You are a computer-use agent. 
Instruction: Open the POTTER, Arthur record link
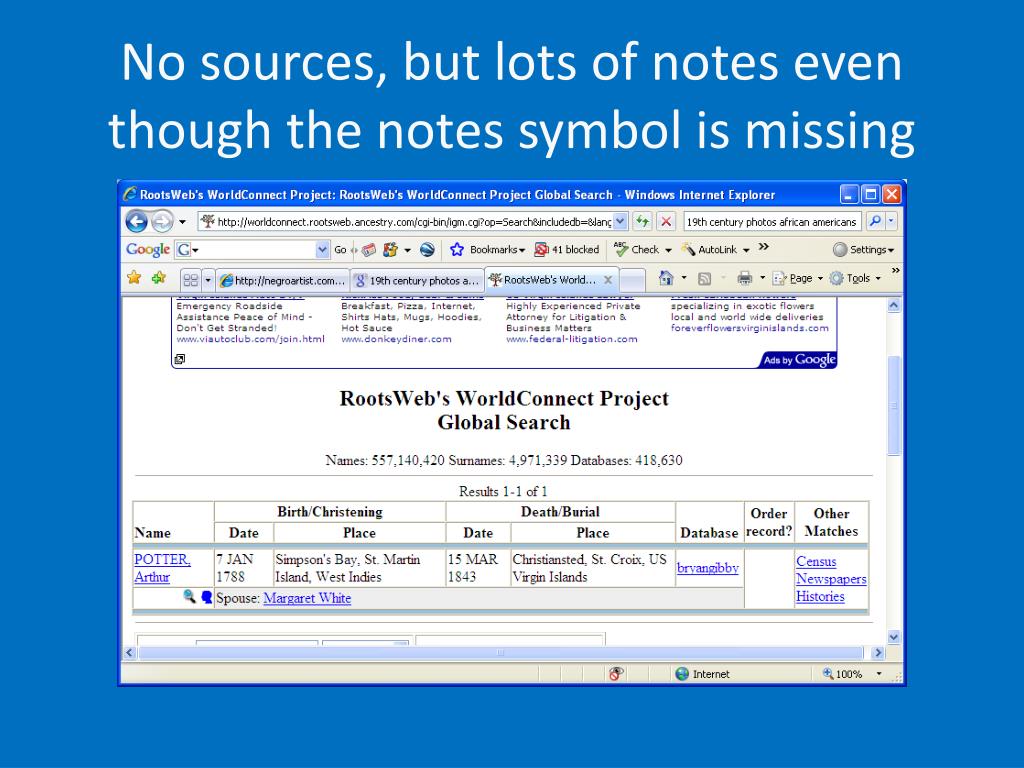tap(162, 568)
